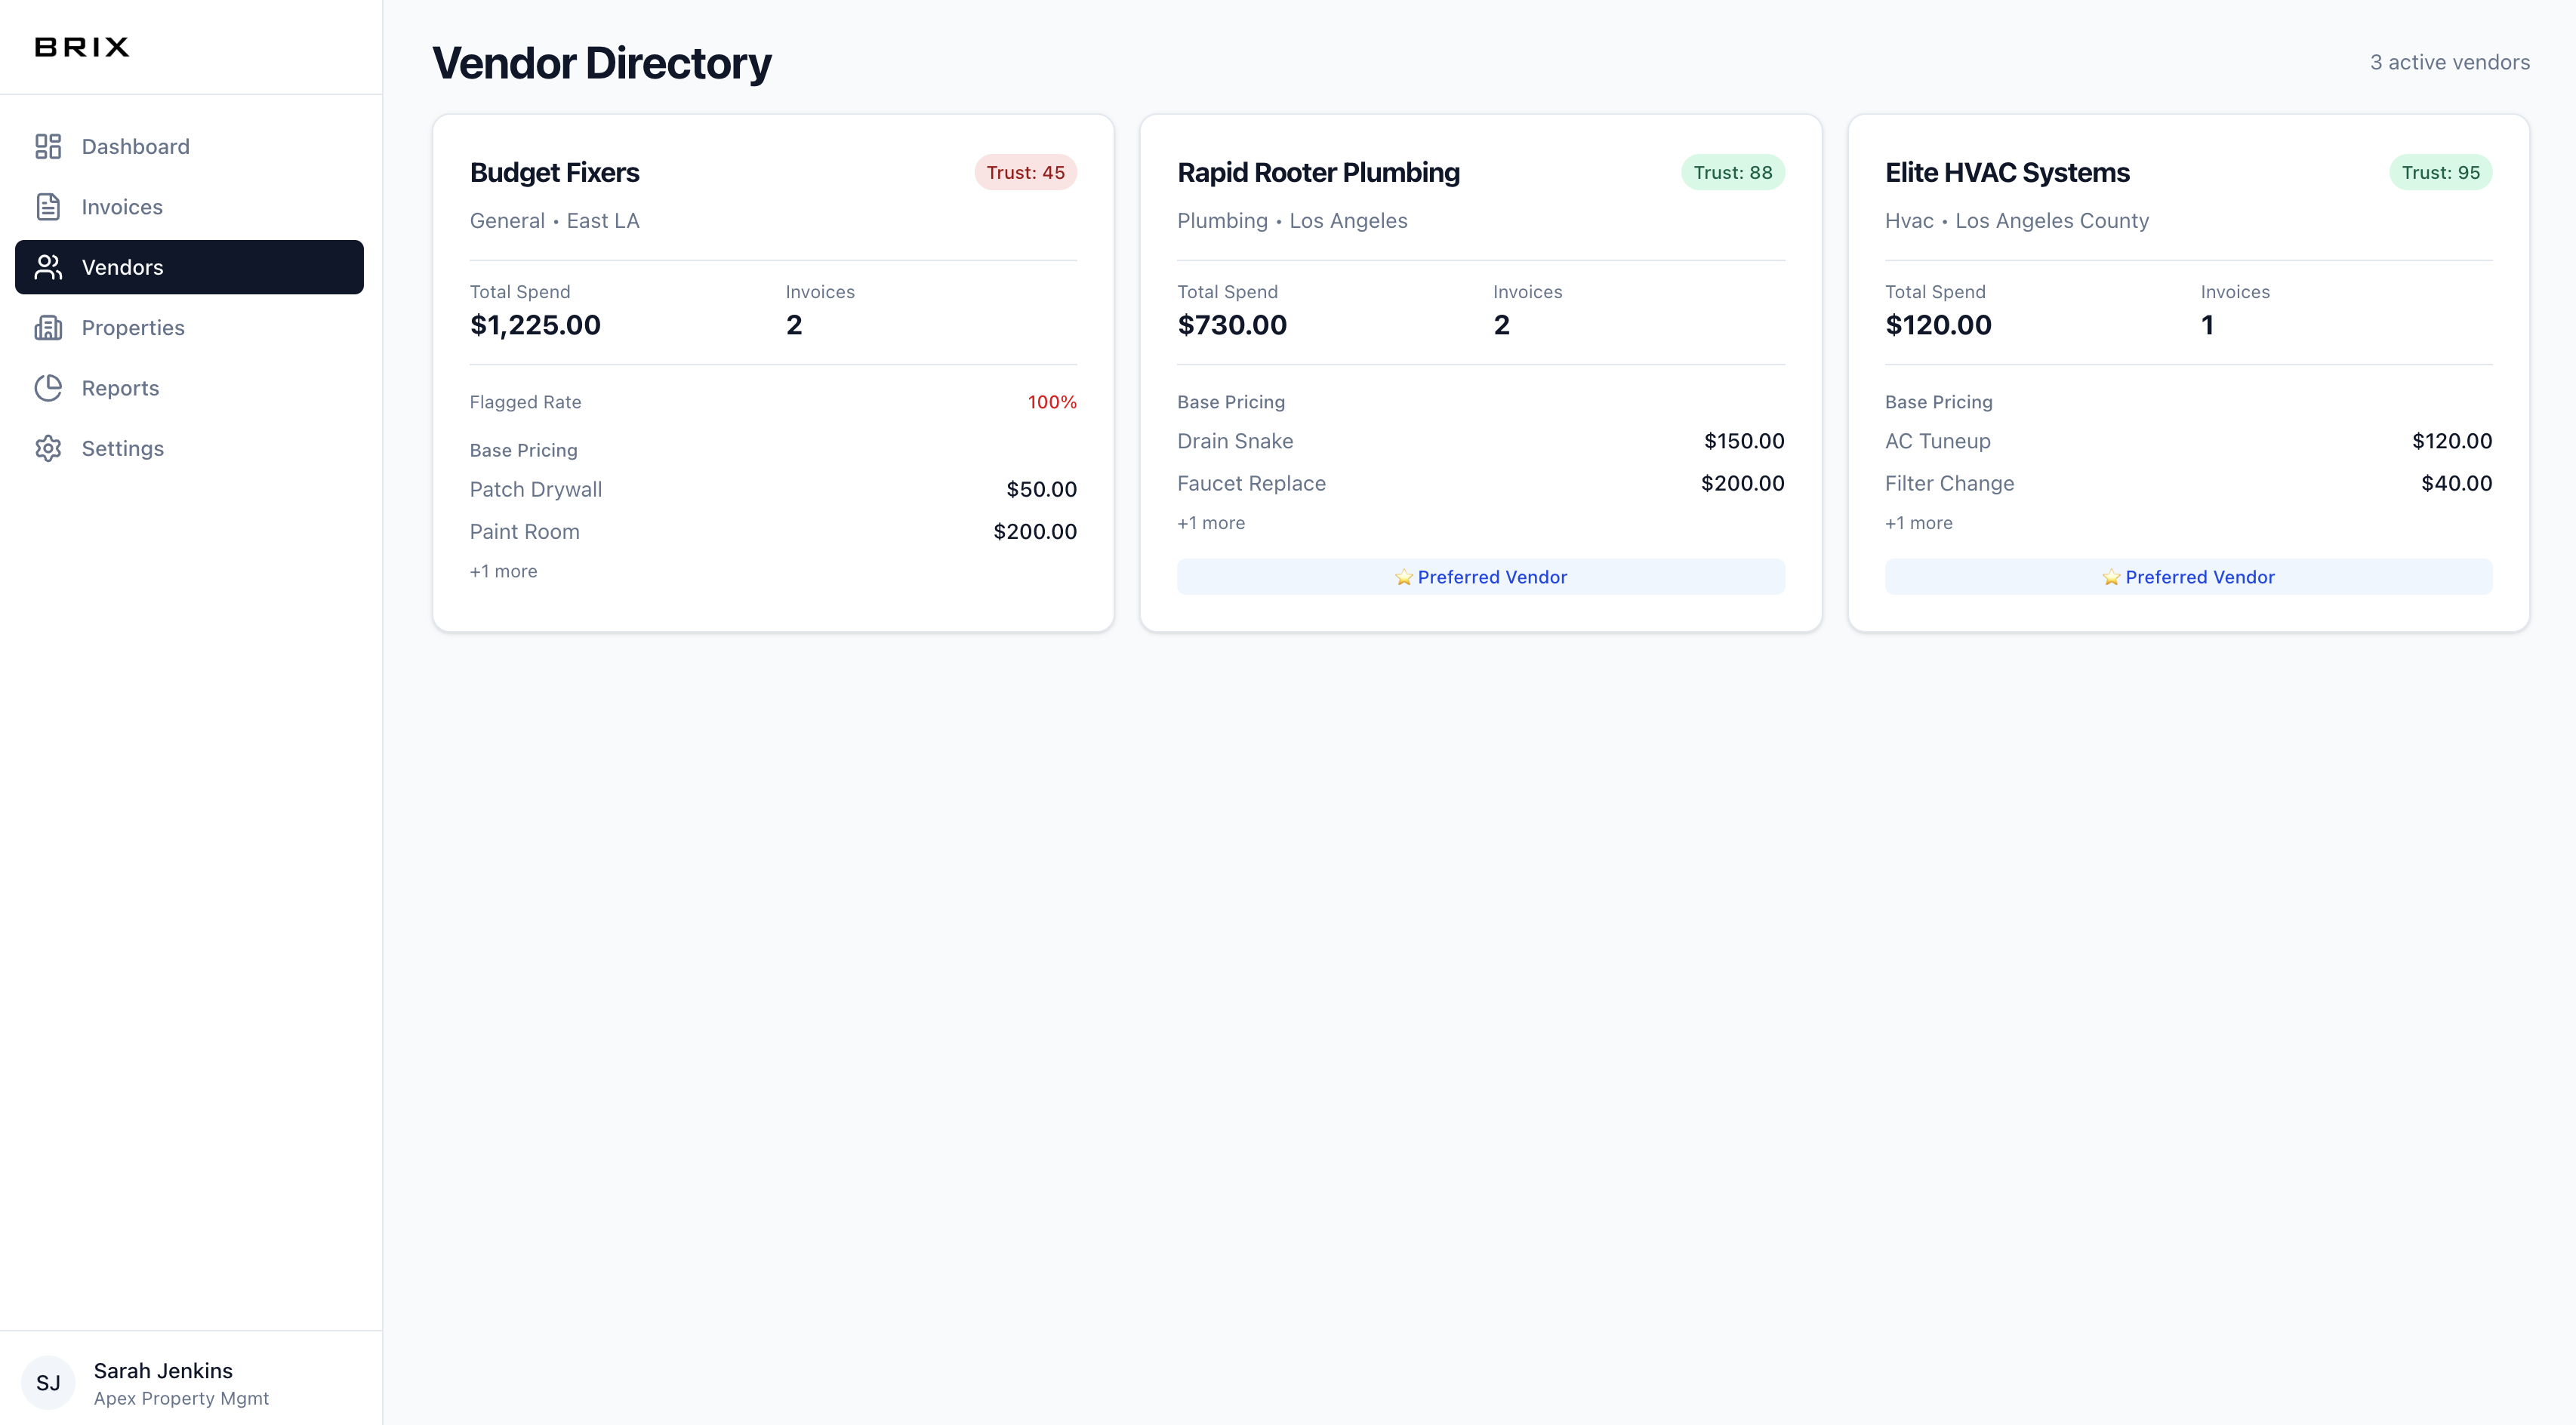Click the SJ user avatar
Viewport: 2576px width, 1425px height.
[48, 1382]
